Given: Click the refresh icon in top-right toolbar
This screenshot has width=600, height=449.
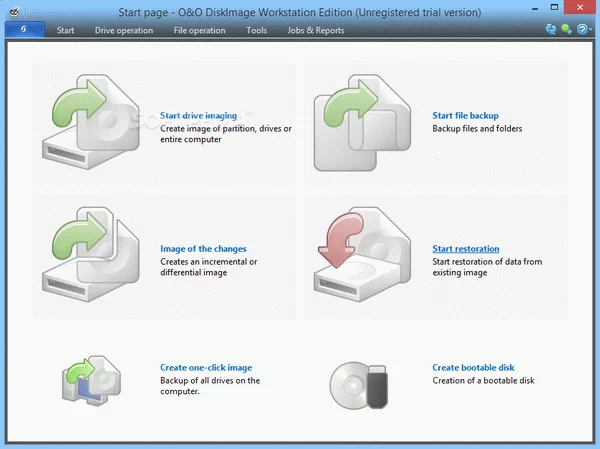Looking at the screenshot, I should 550,29.
